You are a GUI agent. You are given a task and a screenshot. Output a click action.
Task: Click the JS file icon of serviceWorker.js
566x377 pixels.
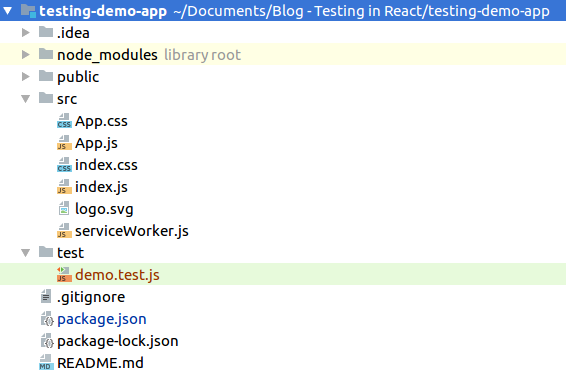tap(64, 231)
